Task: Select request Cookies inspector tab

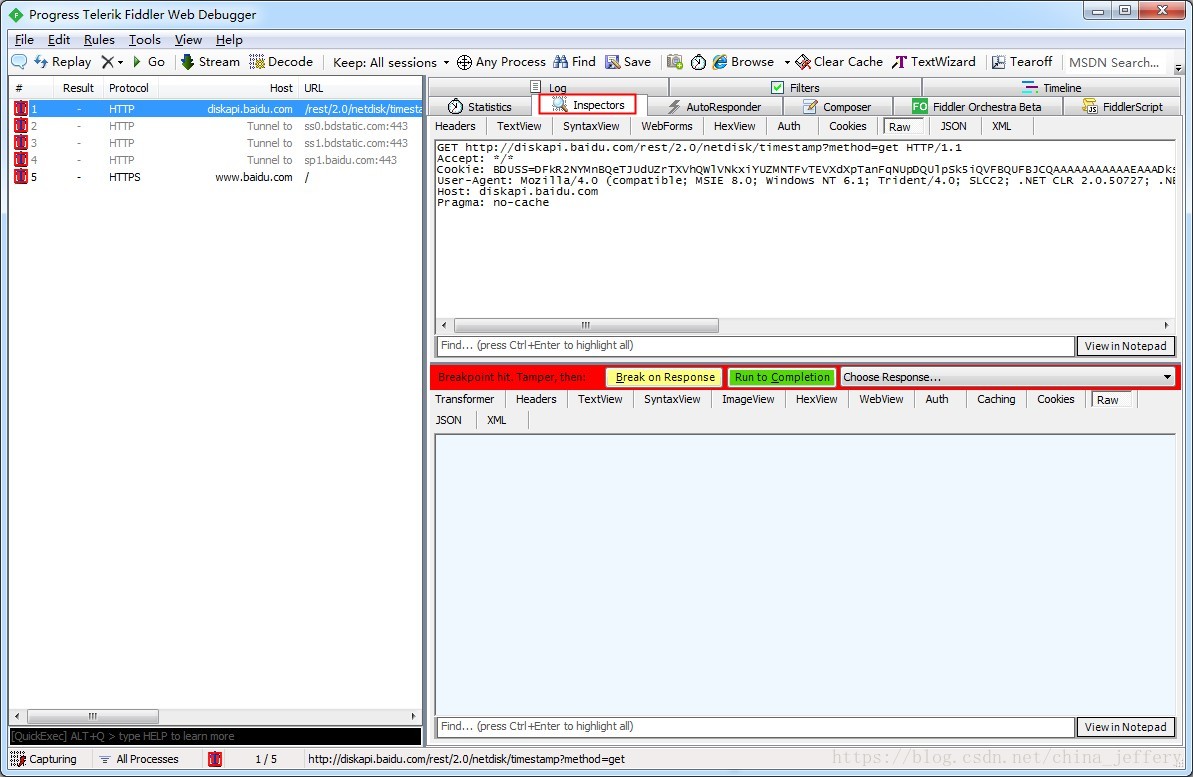Action: [848, 126]
